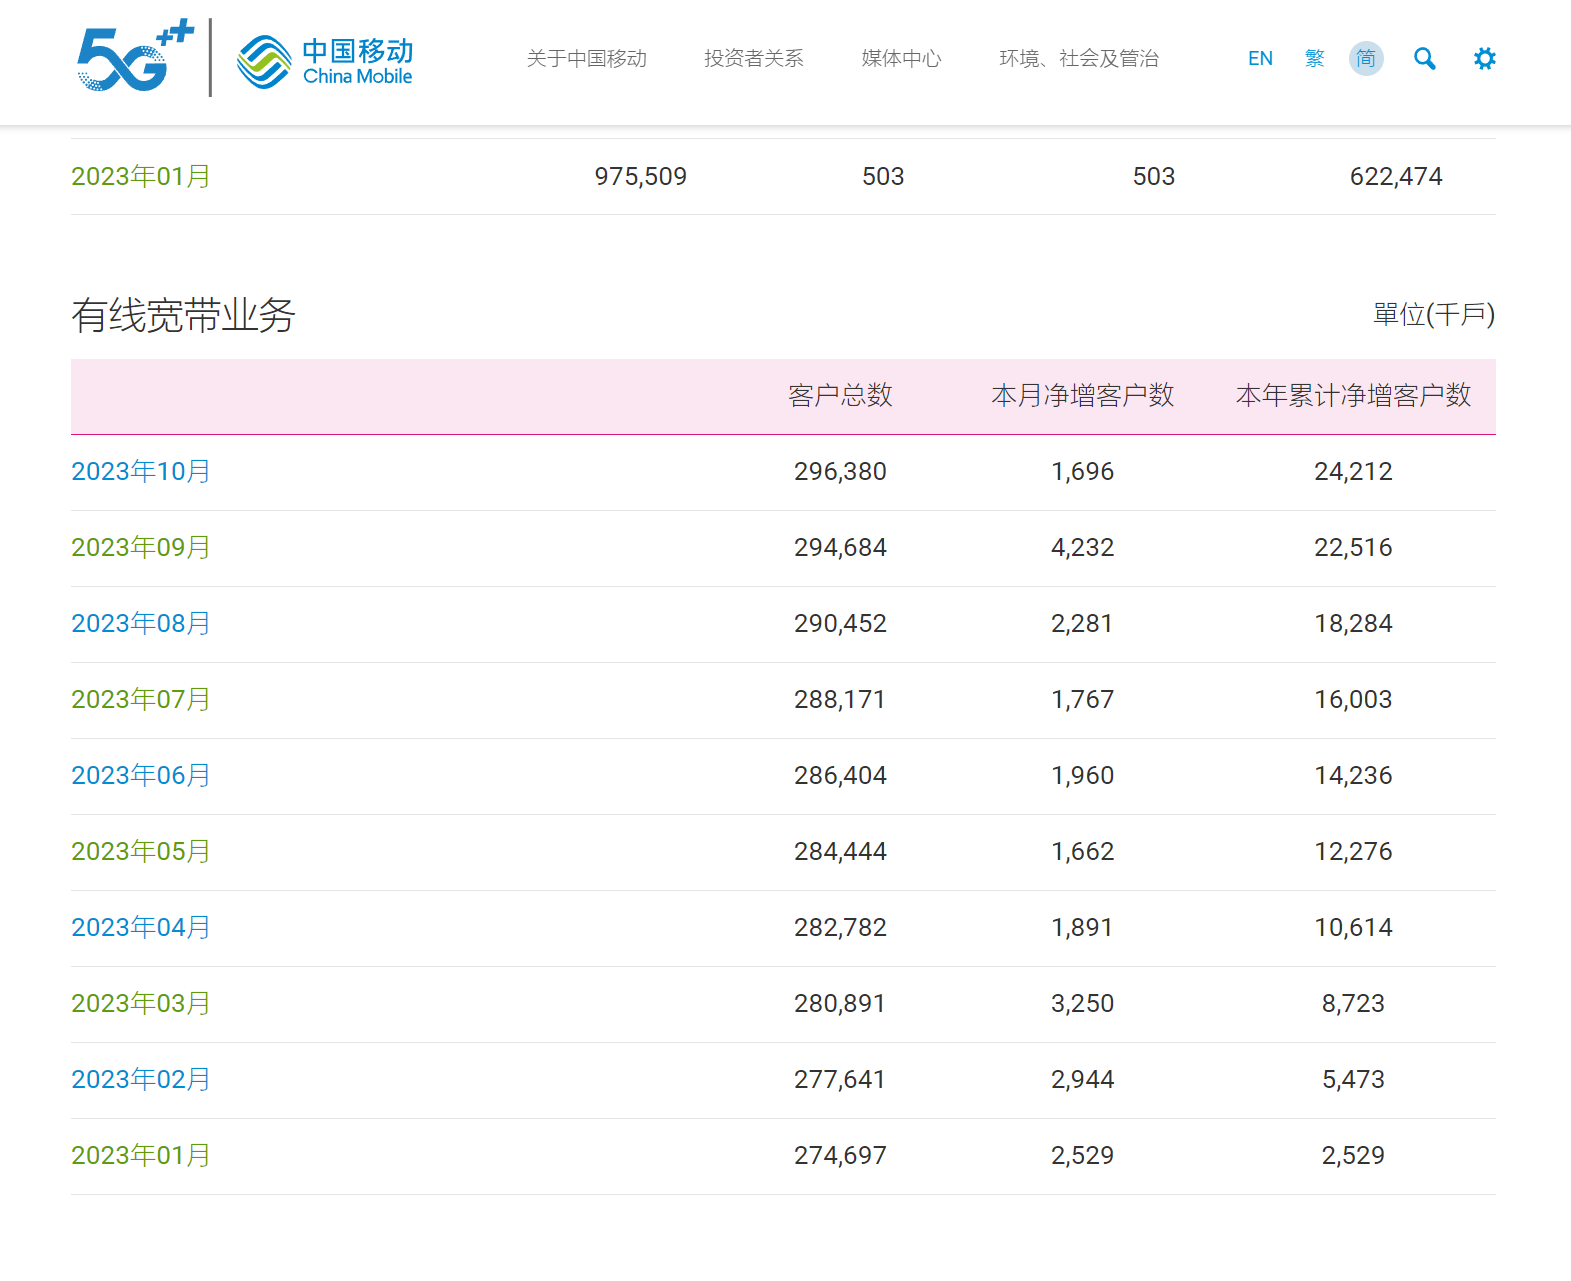Click the value 1,767
1571x1281 pixels.
coord(1083,700)
